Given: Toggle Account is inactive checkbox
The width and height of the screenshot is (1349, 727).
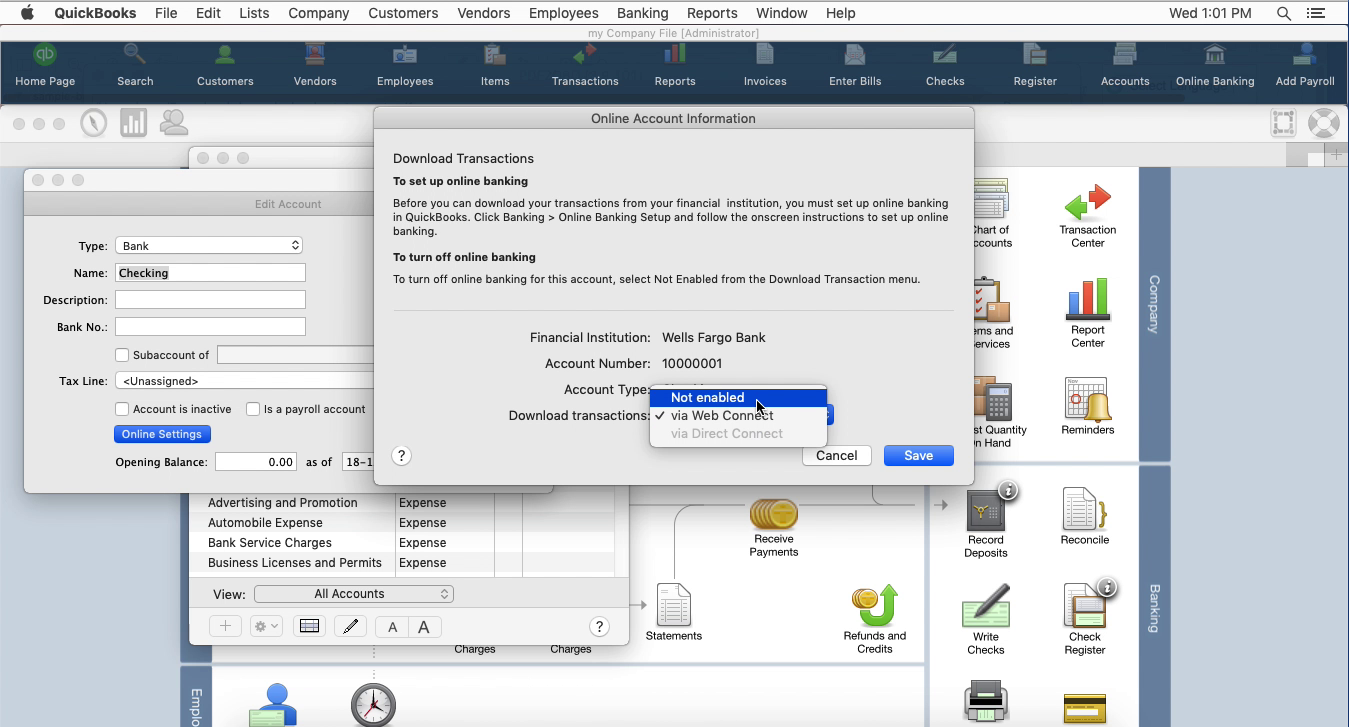Looking at the screenshot, I should click(x=122, y=409).
